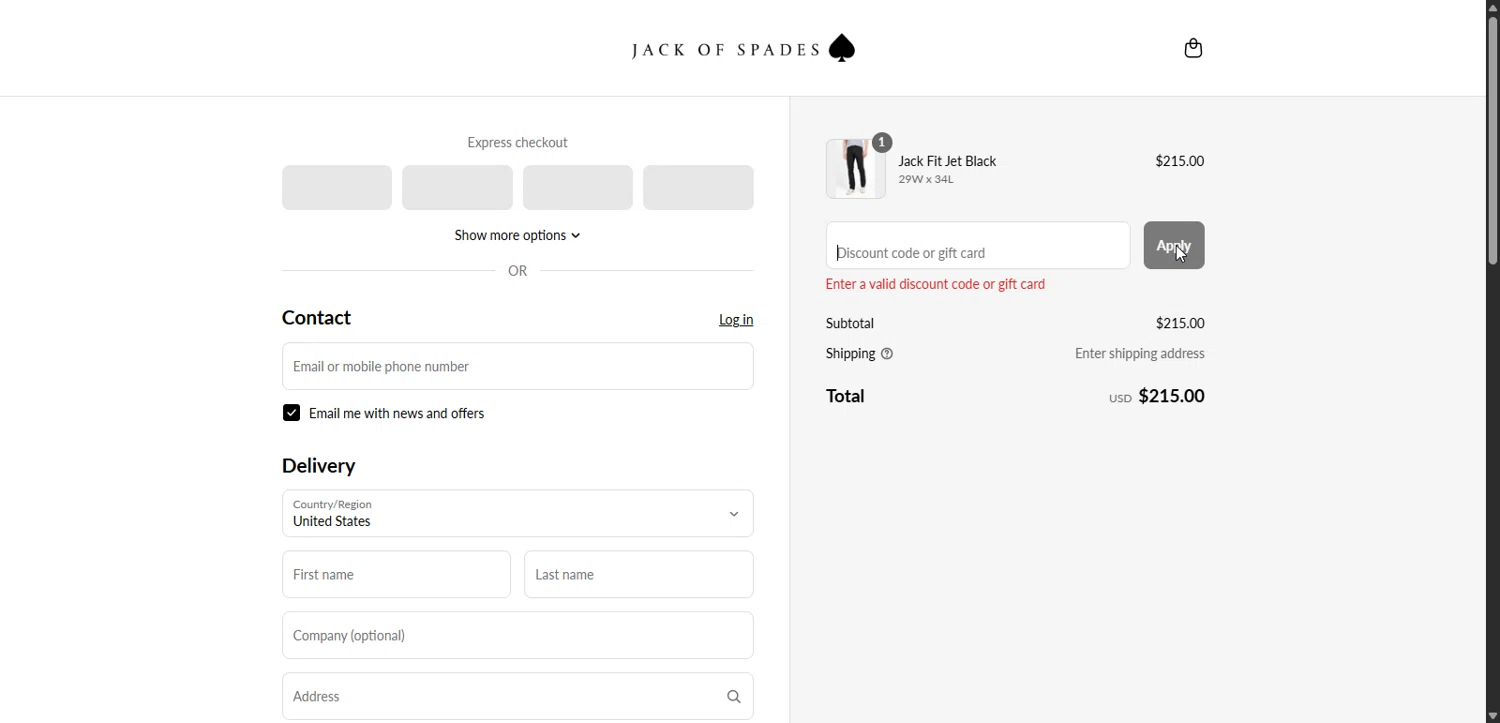1500x723 pixels.
Task: Click the Company (optional) field
Action: pyautogui.click(x=517, y=636)
